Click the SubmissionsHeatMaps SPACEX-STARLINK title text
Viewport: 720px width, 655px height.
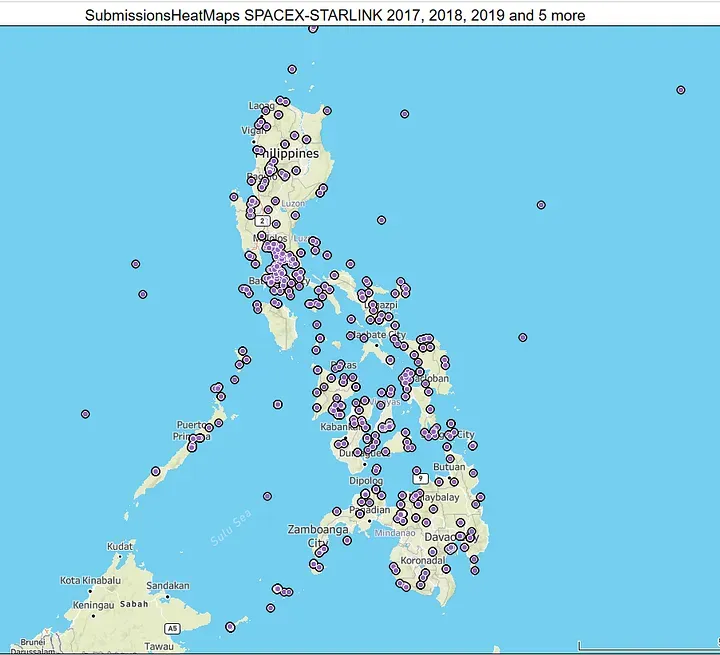click(335, 15)
